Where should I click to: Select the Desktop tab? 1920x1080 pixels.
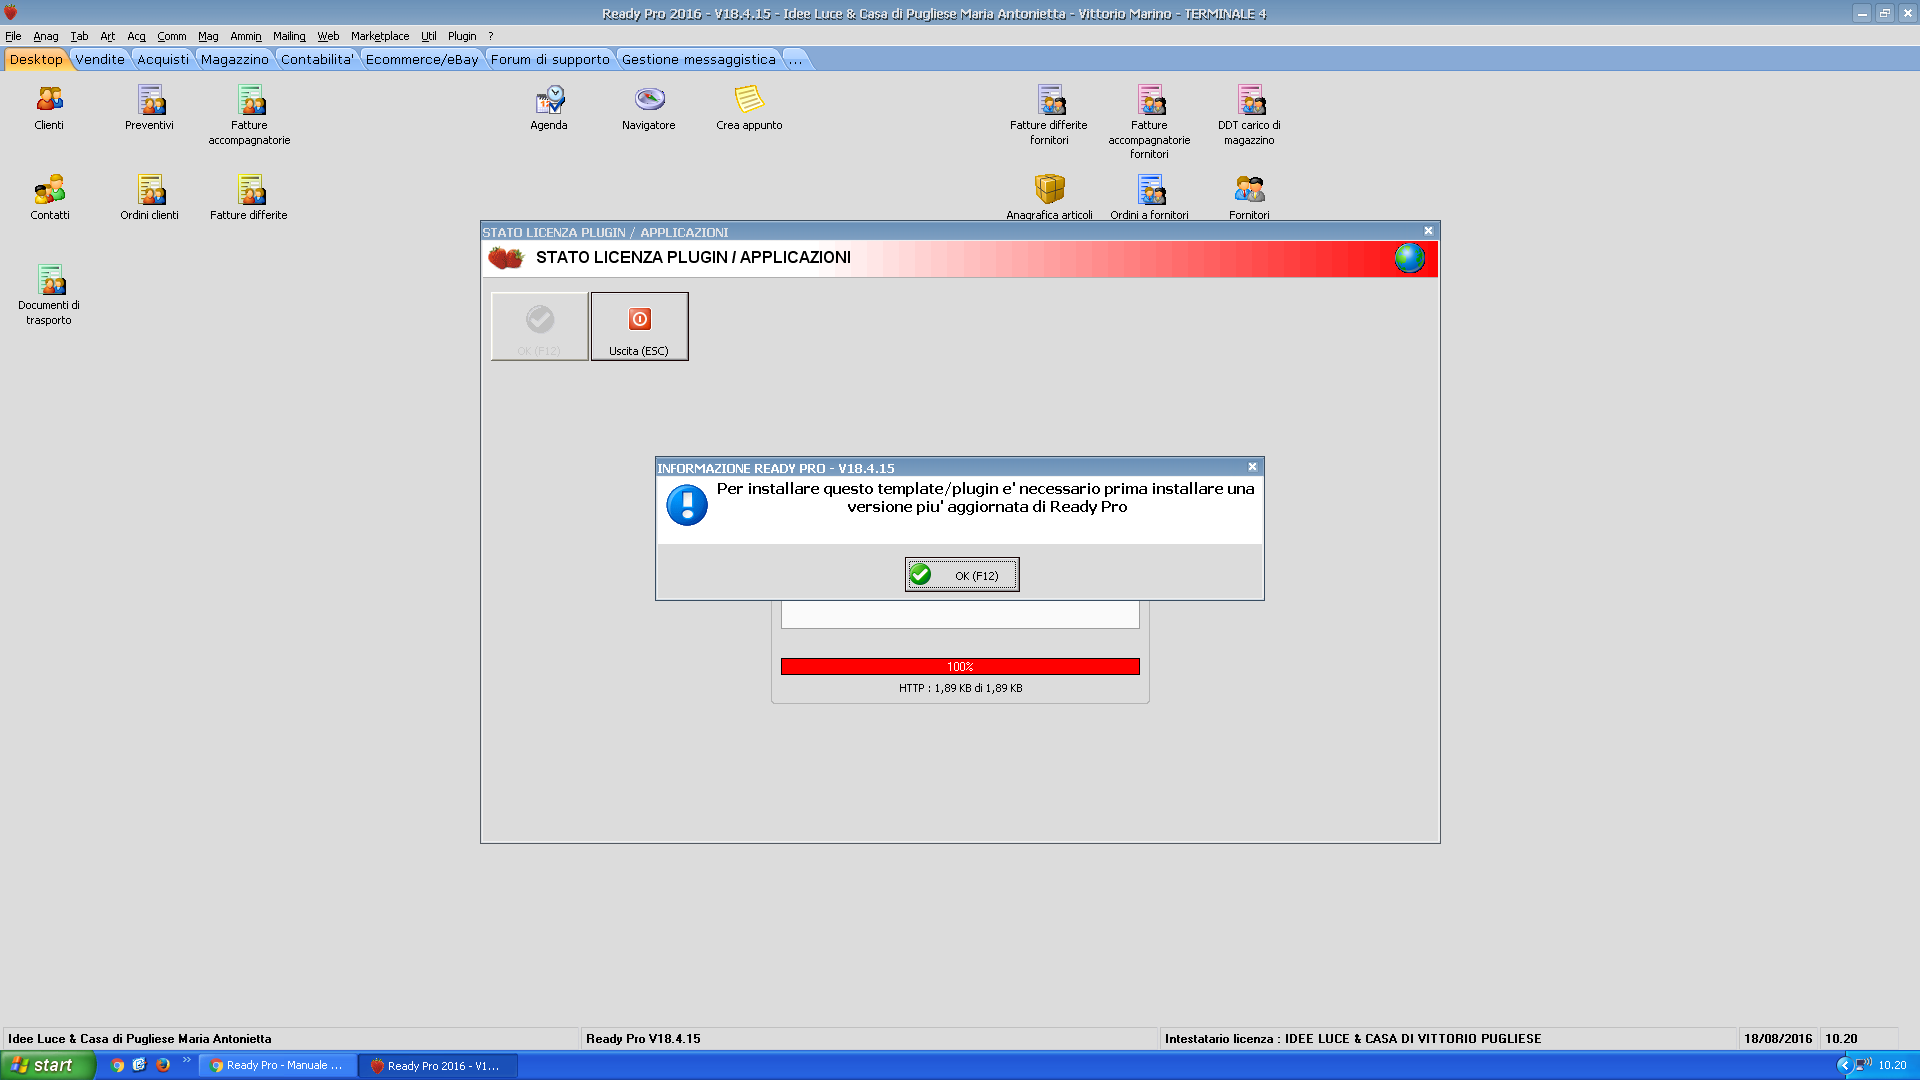point(36,60)
